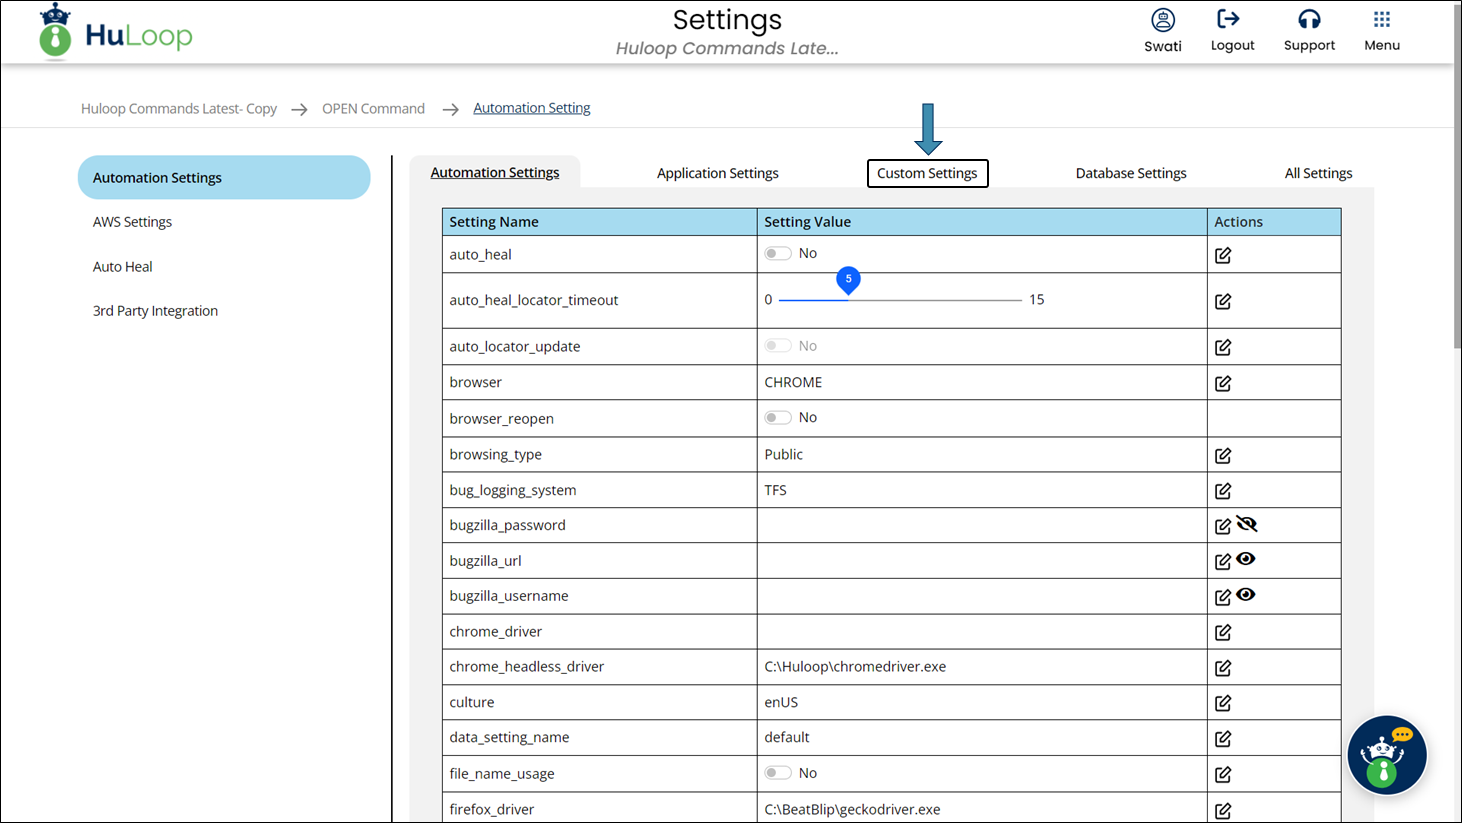Viewport: 1462px width, 823px height.
Task: Click the default data_setting_name value
Action: pos(787,738)
